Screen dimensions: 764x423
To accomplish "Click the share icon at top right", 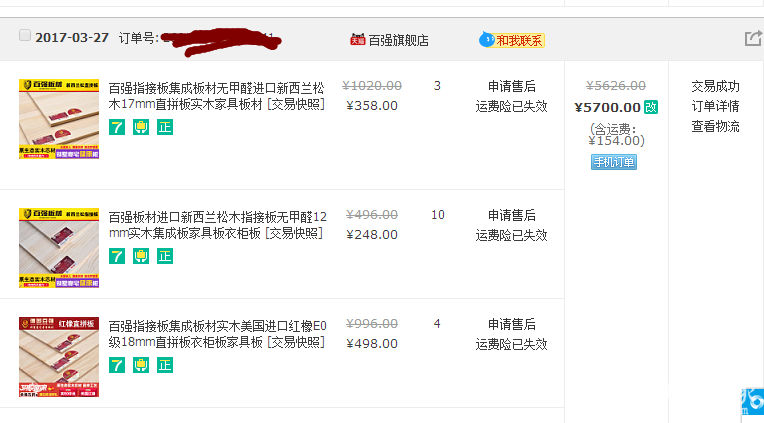I will pos(753,38).
